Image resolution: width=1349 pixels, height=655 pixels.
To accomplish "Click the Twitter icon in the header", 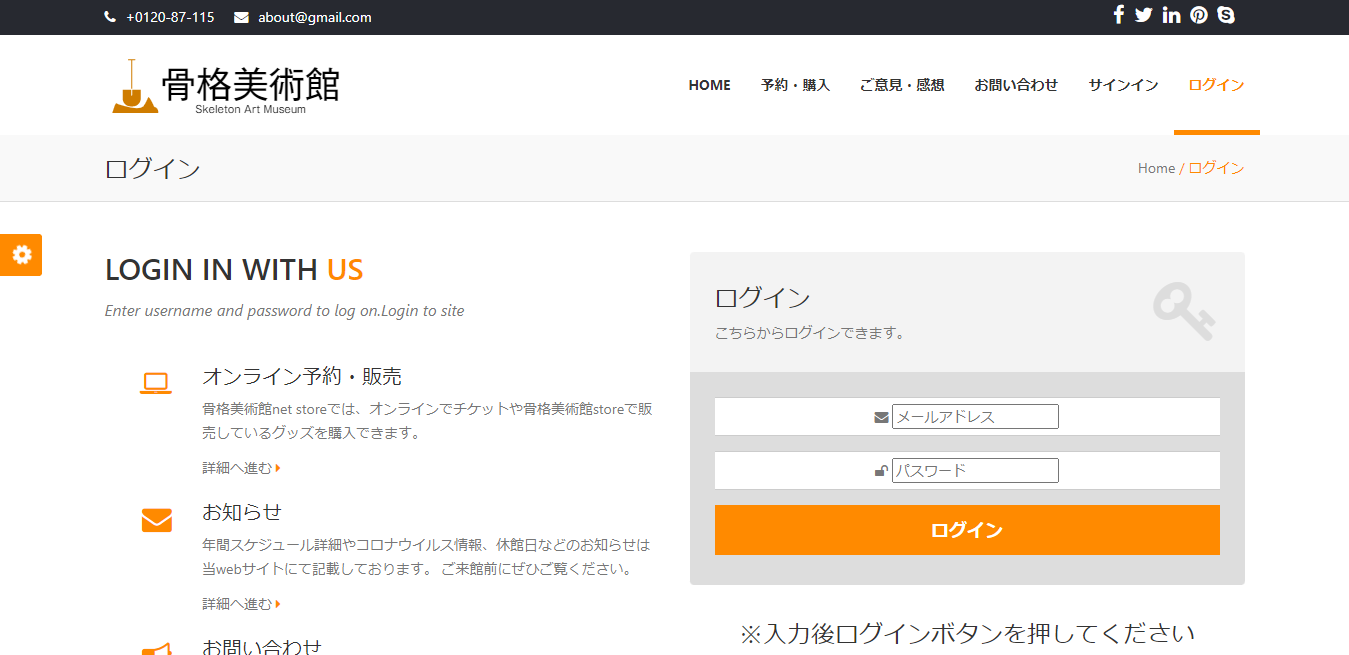I will [1143, 15].
